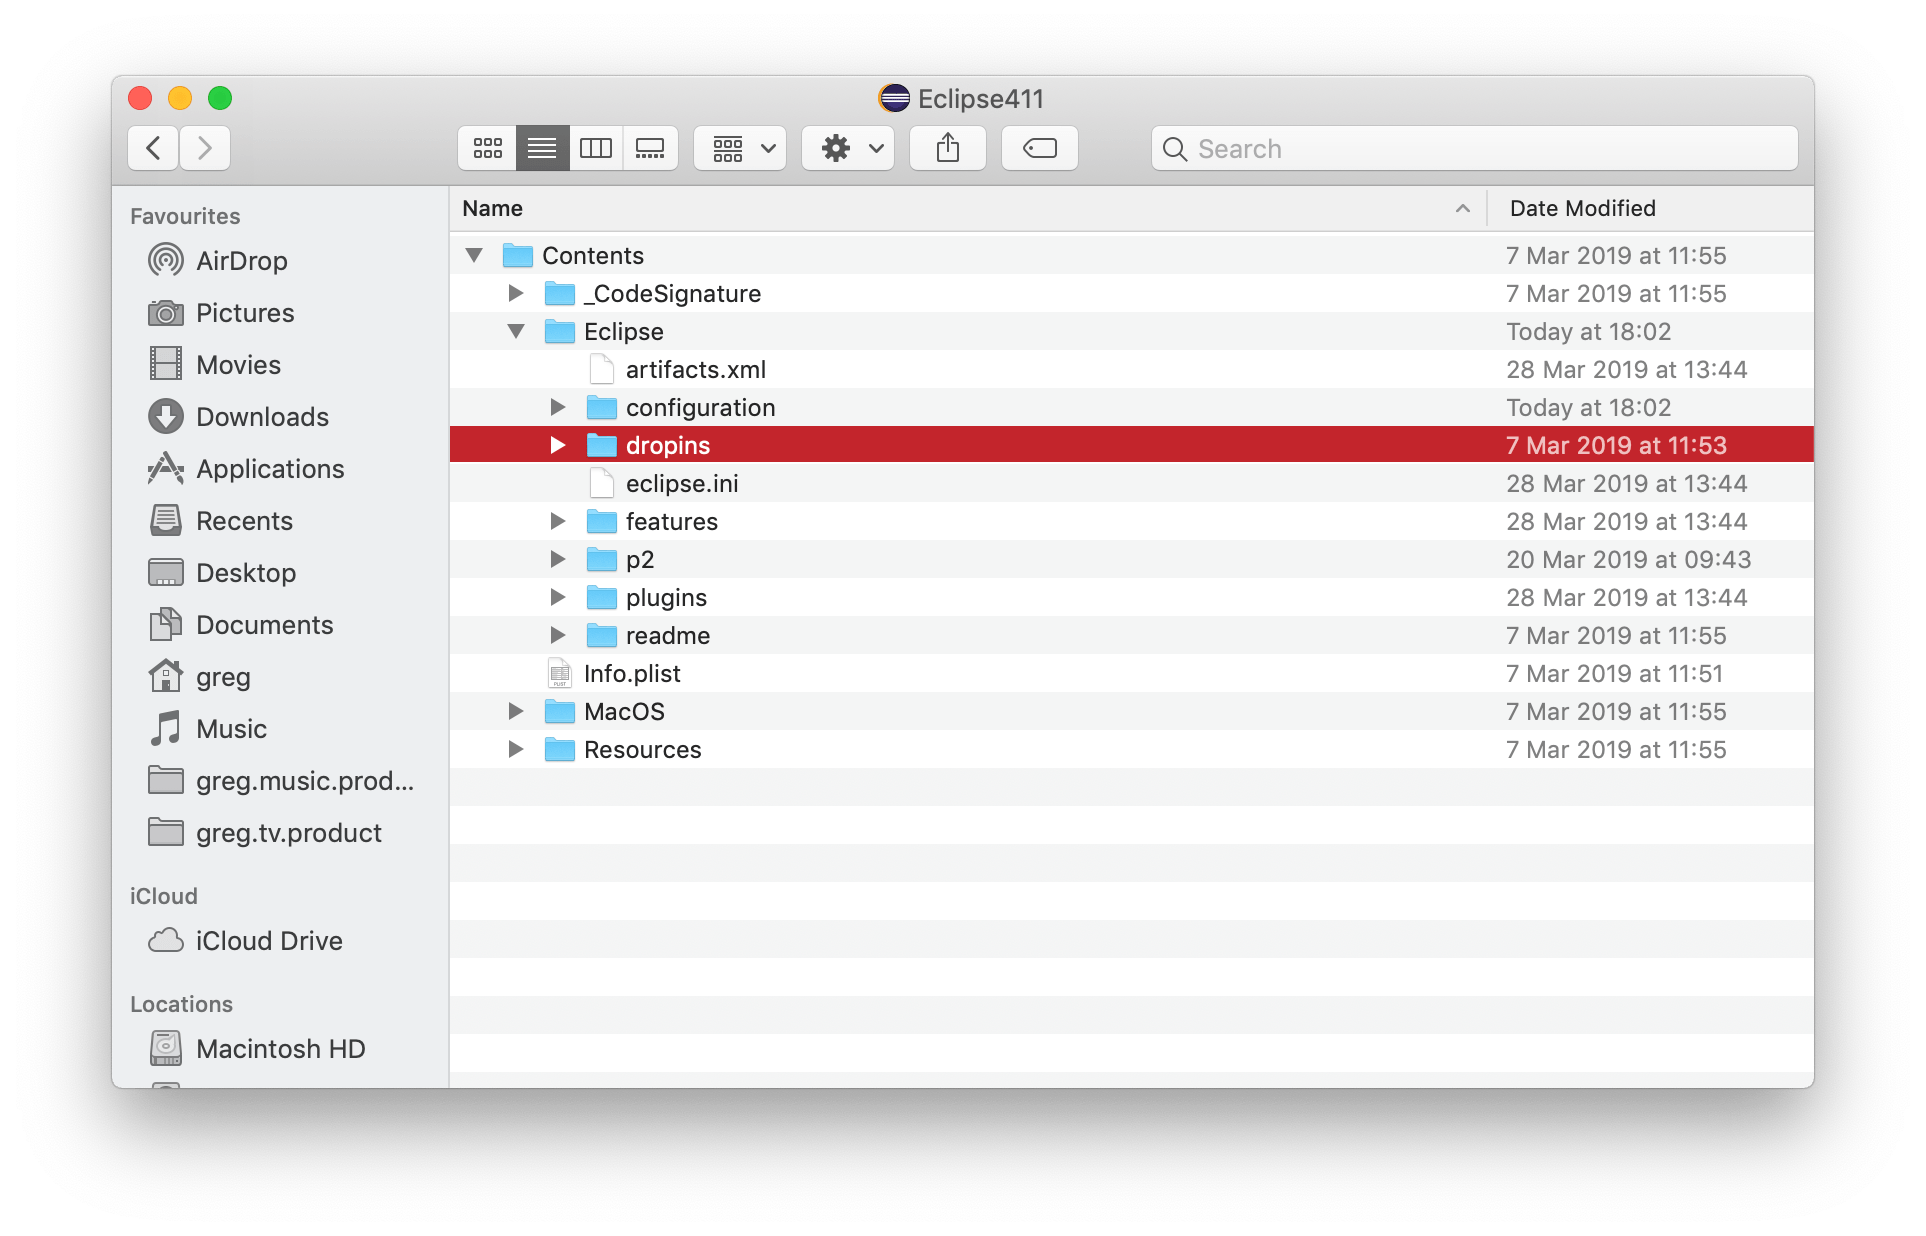Select Macintosh HD under Locations
Viewport: 1926px width, 1236px height.
point(281,1048)
